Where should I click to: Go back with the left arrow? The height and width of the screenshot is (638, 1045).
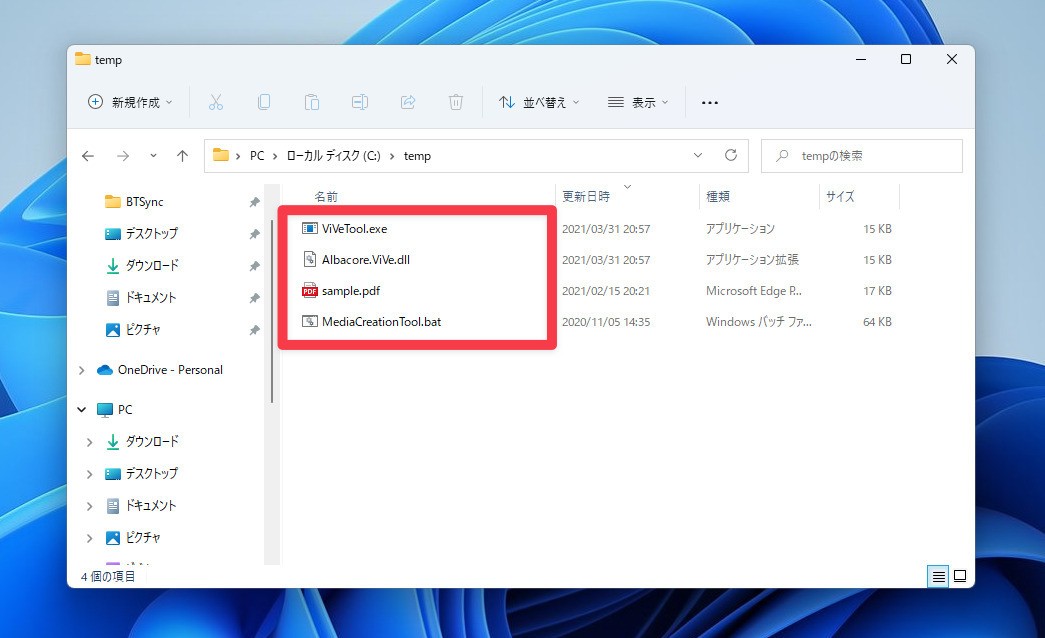(x=88, y=156)
